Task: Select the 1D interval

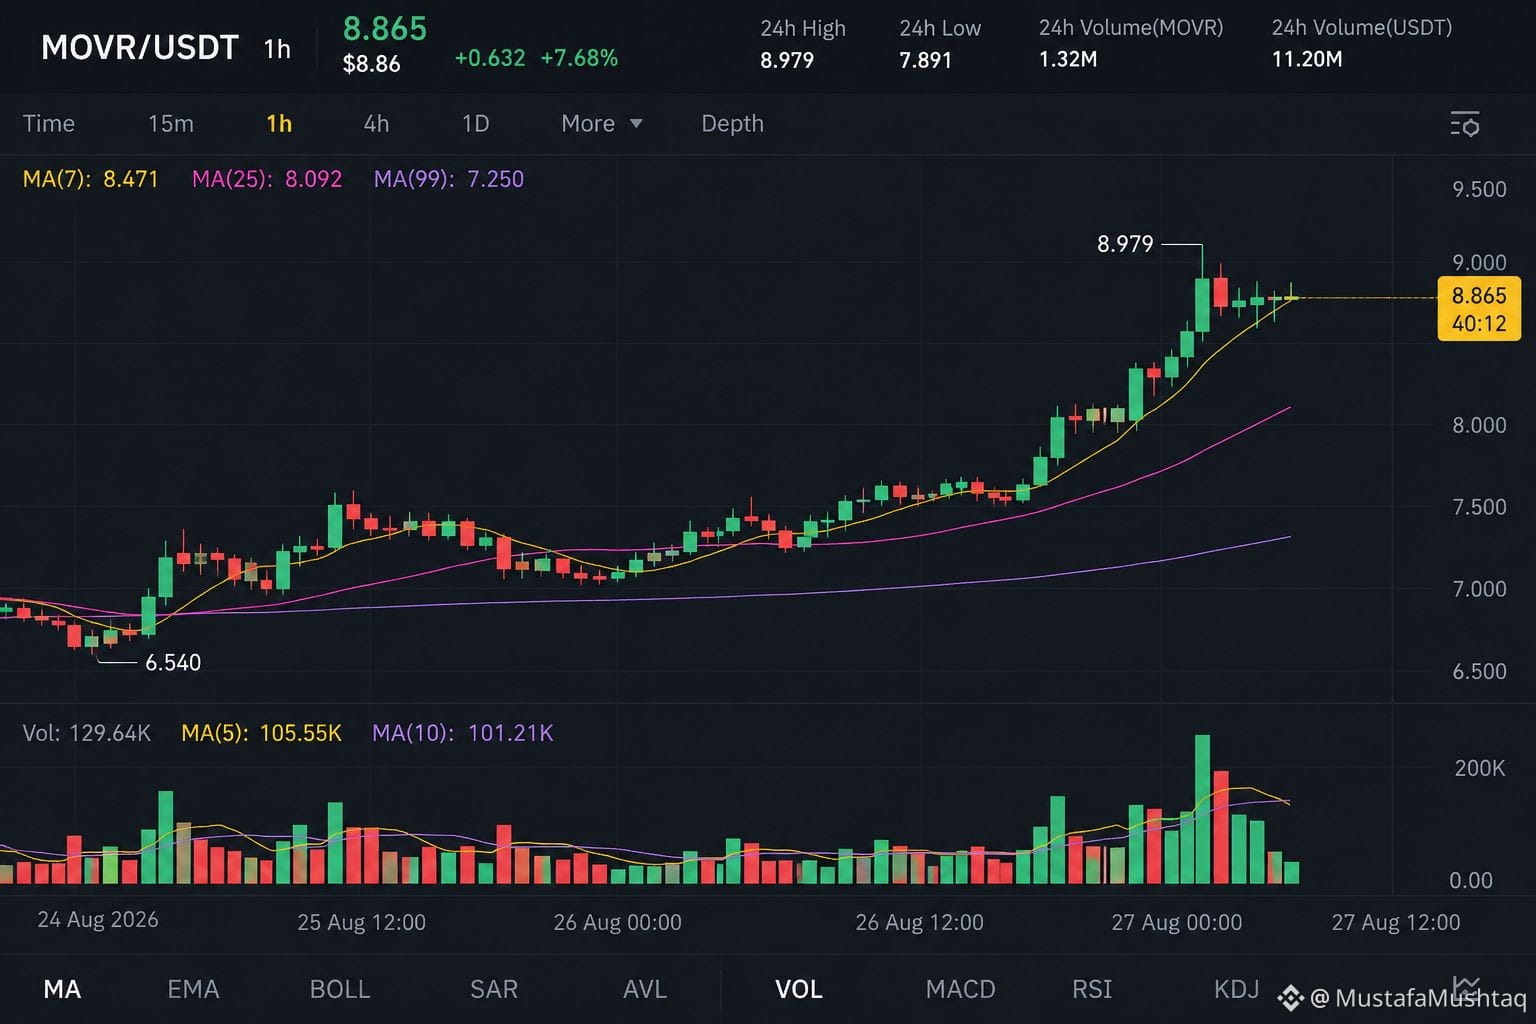Action: pyautogui.click(x=475, y=123)
